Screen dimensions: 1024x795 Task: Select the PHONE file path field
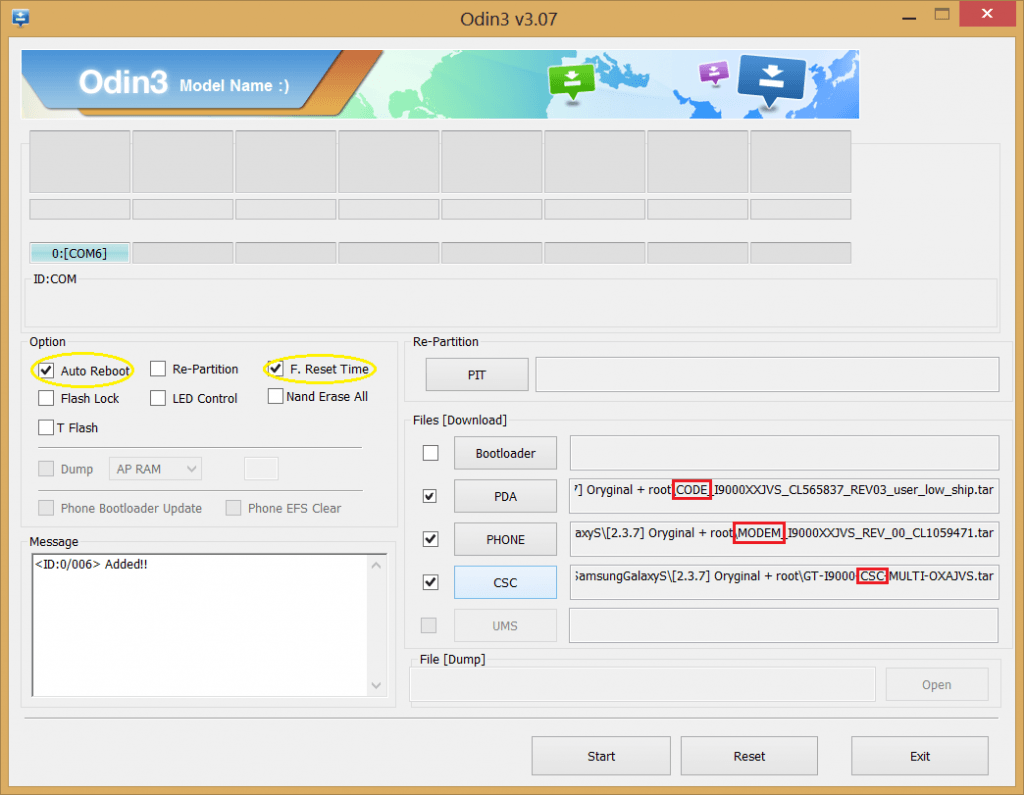tap(784, 539)
